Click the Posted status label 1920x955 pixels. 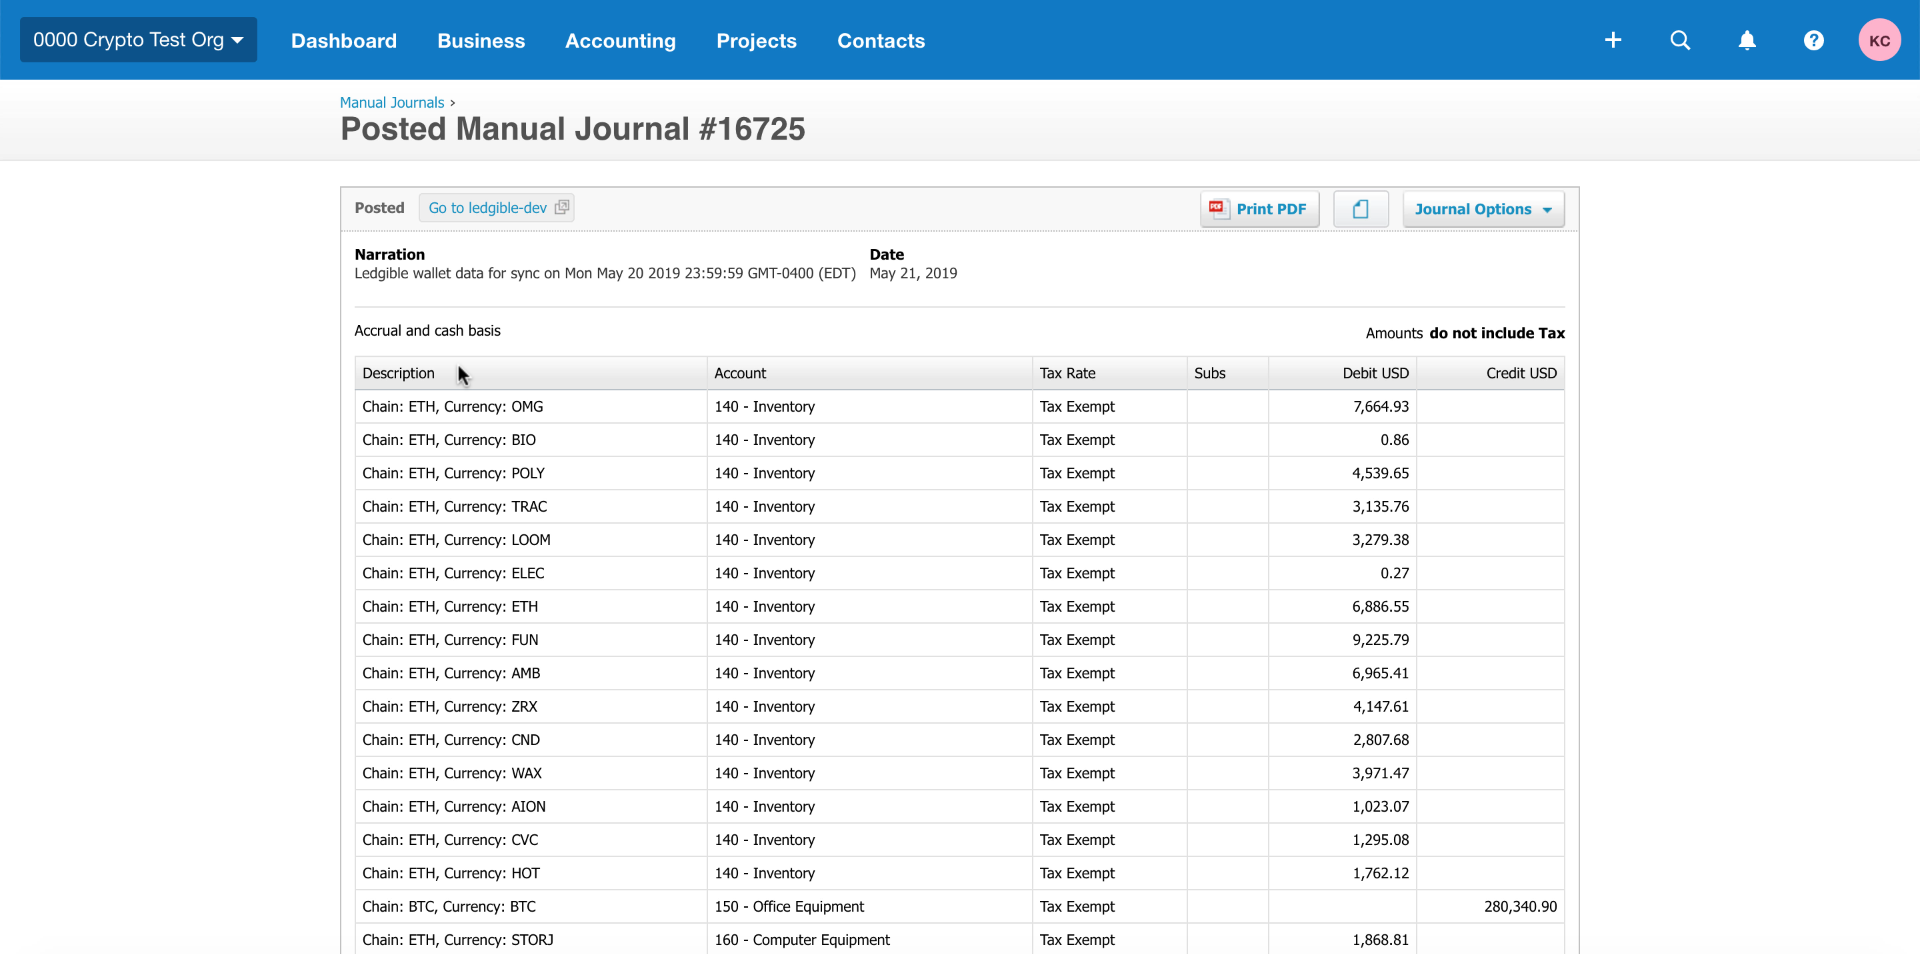coord(379,208)
